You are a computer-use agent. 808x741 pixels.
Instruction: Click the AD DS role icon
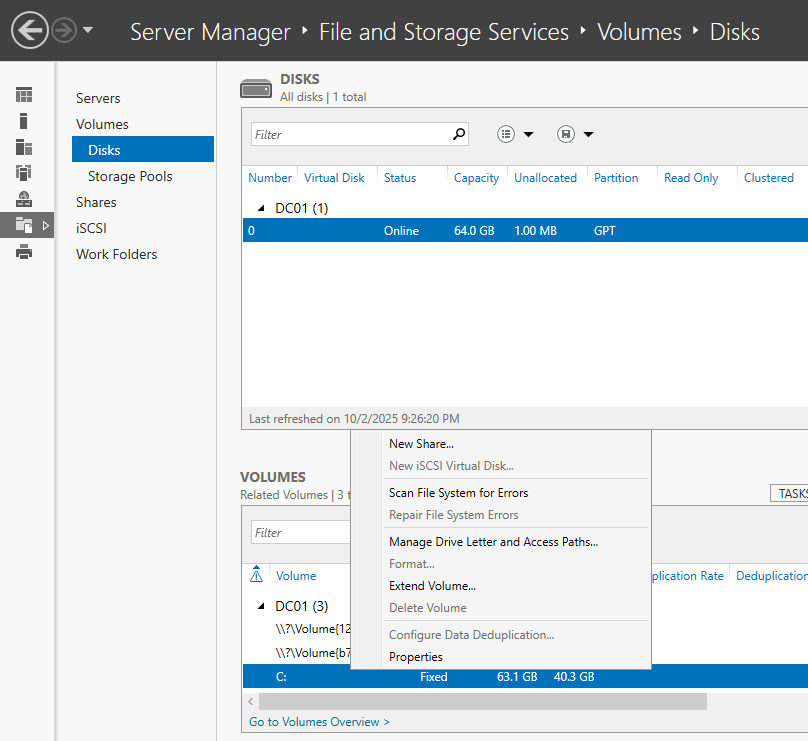click(x=24, y=173)
